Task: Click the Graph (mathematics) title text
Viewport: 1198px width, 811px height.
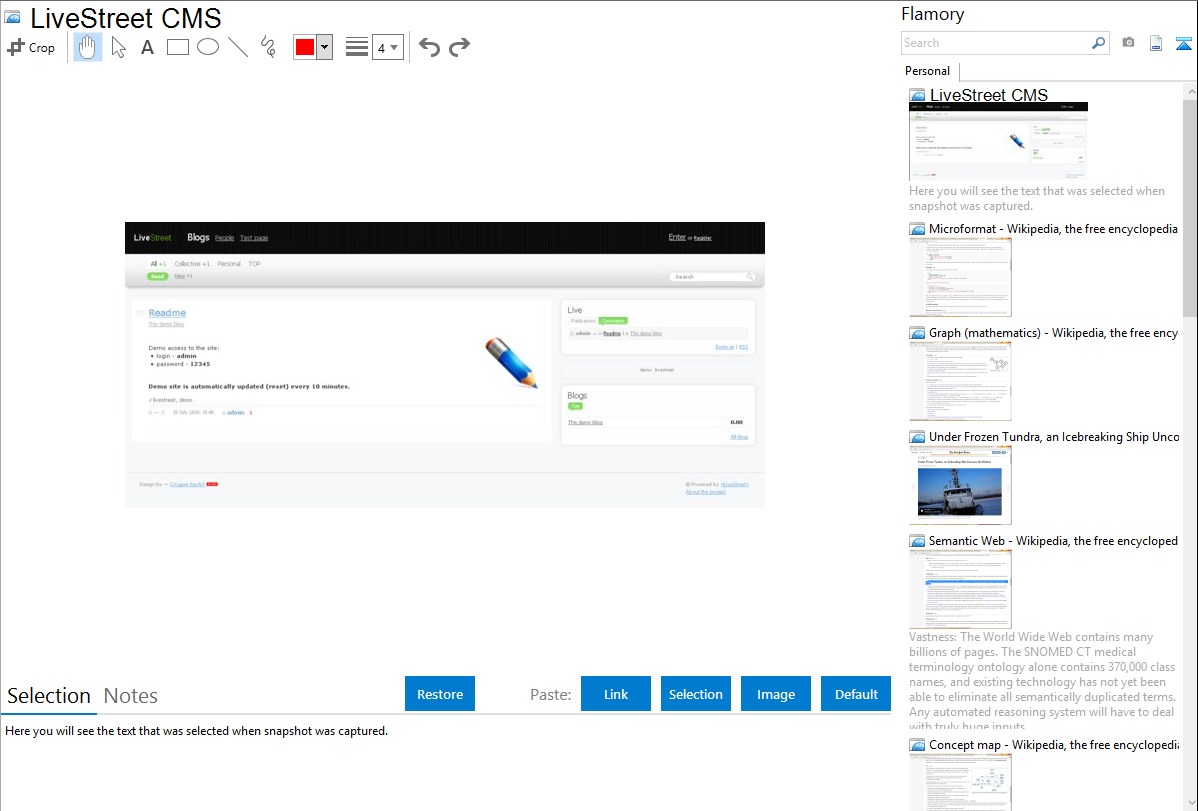Action: tap(1053, 333)
